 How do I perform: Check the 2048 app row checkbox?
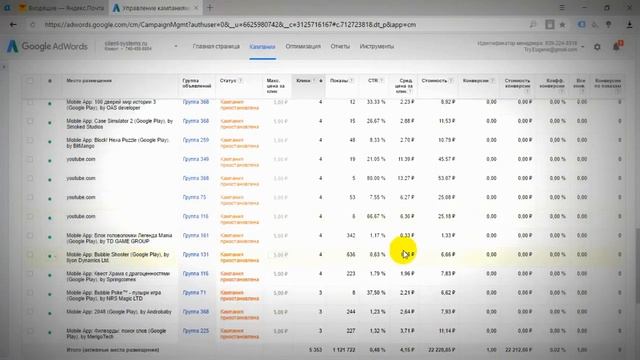[x=30, y=312]
